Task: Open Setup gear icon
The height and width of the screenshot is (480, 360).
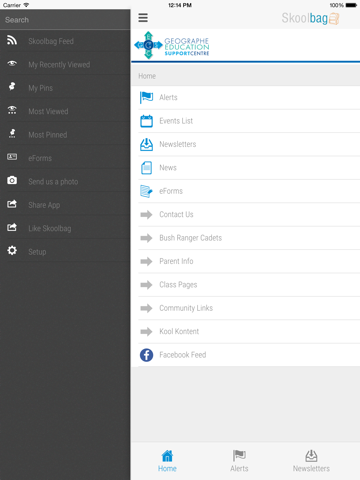Action: [x=12, y=250]
